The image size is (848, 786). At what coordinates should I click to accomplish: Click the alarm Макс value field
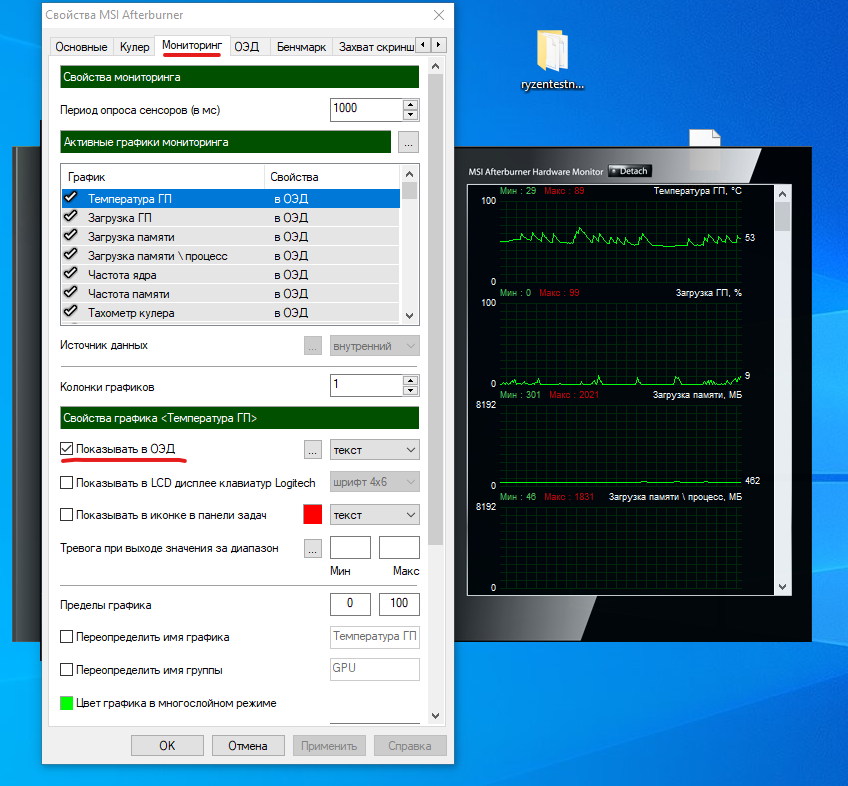tap(399, 547)
